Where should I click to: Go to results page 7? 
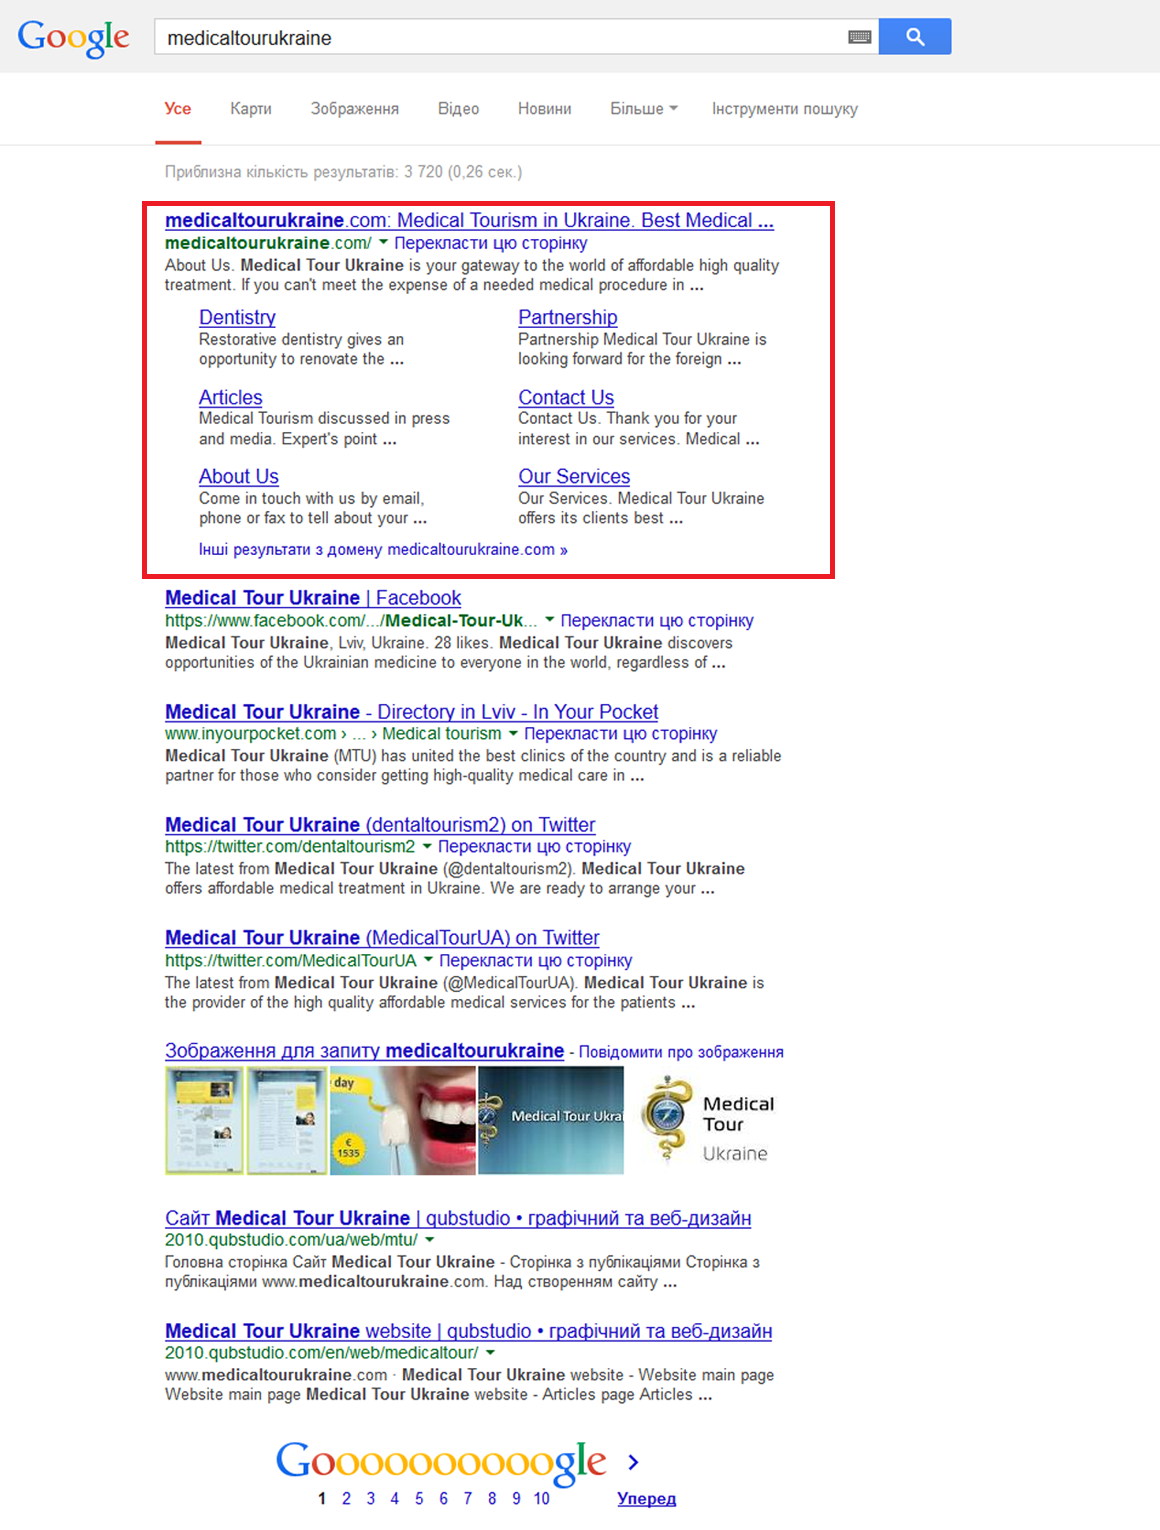point(467,1498)
